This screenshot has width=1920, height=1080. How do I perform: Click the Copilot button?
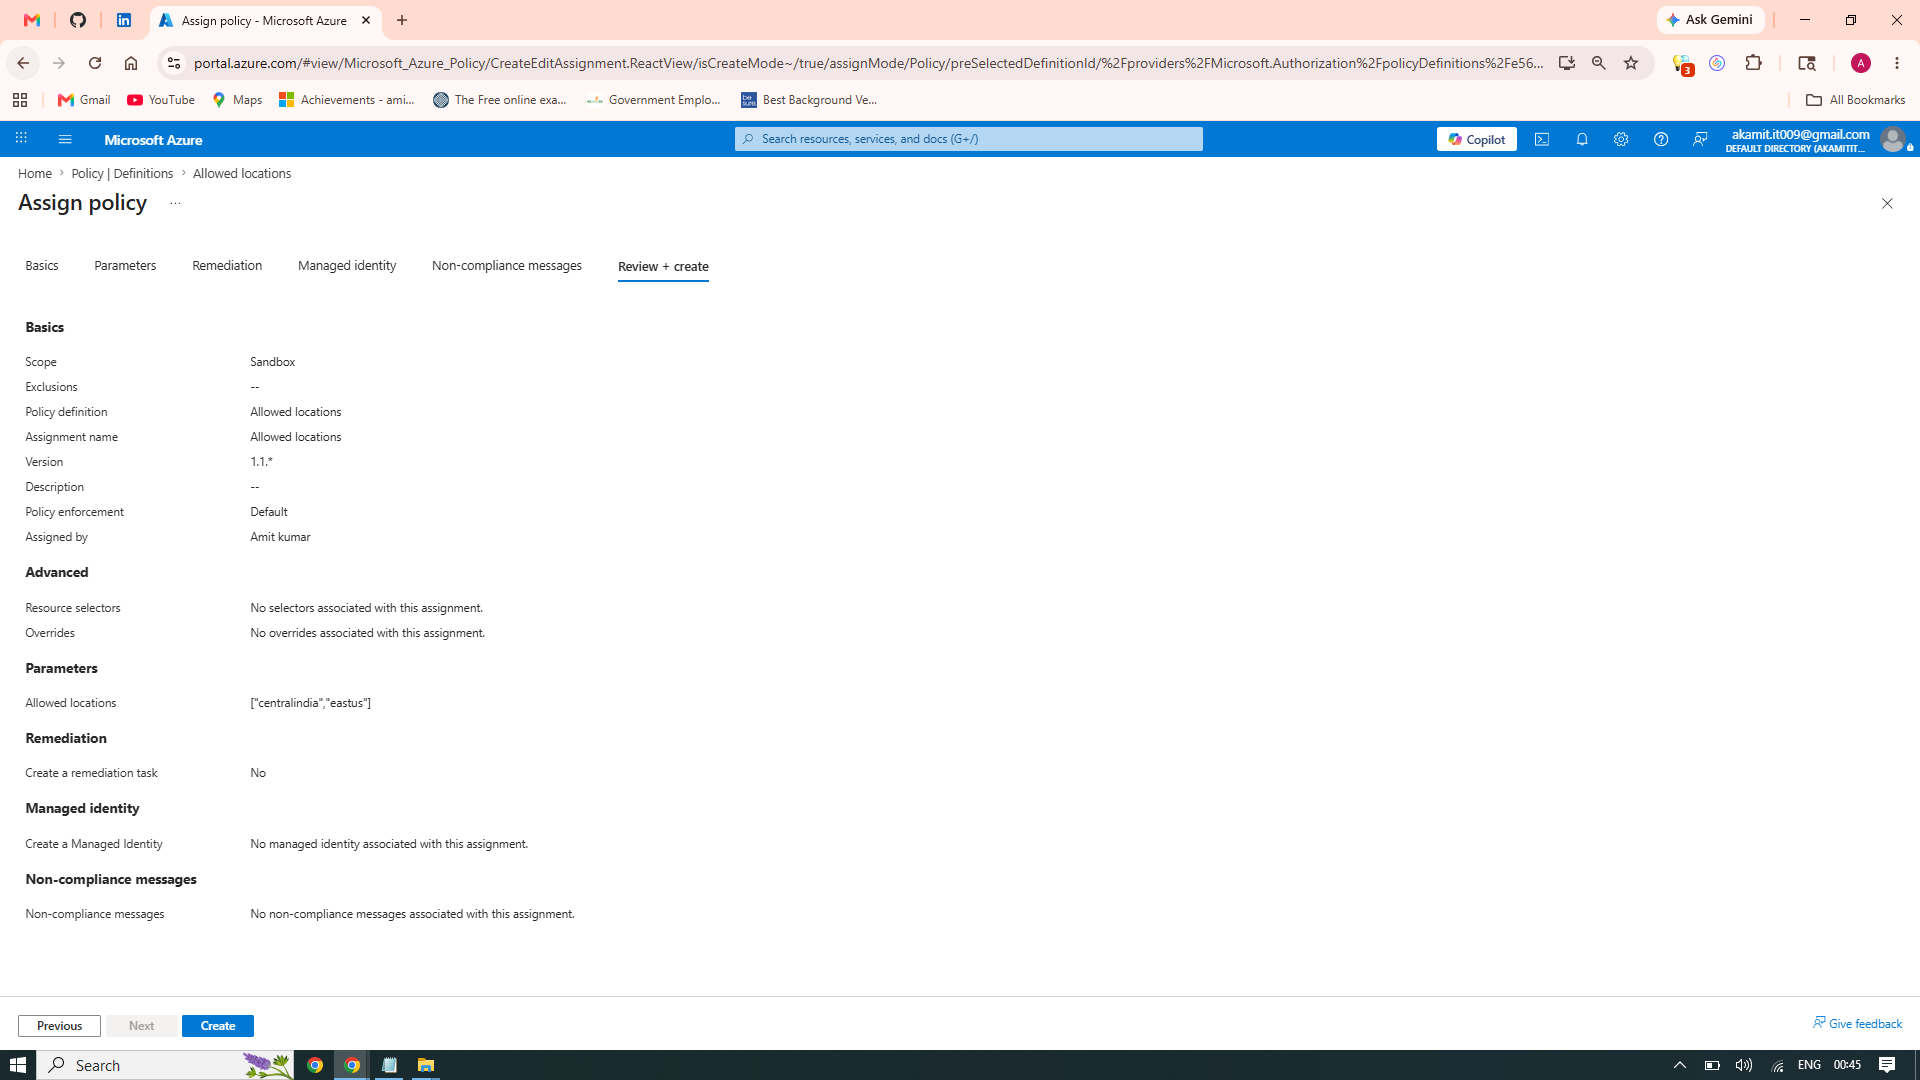coord(1476,139)
